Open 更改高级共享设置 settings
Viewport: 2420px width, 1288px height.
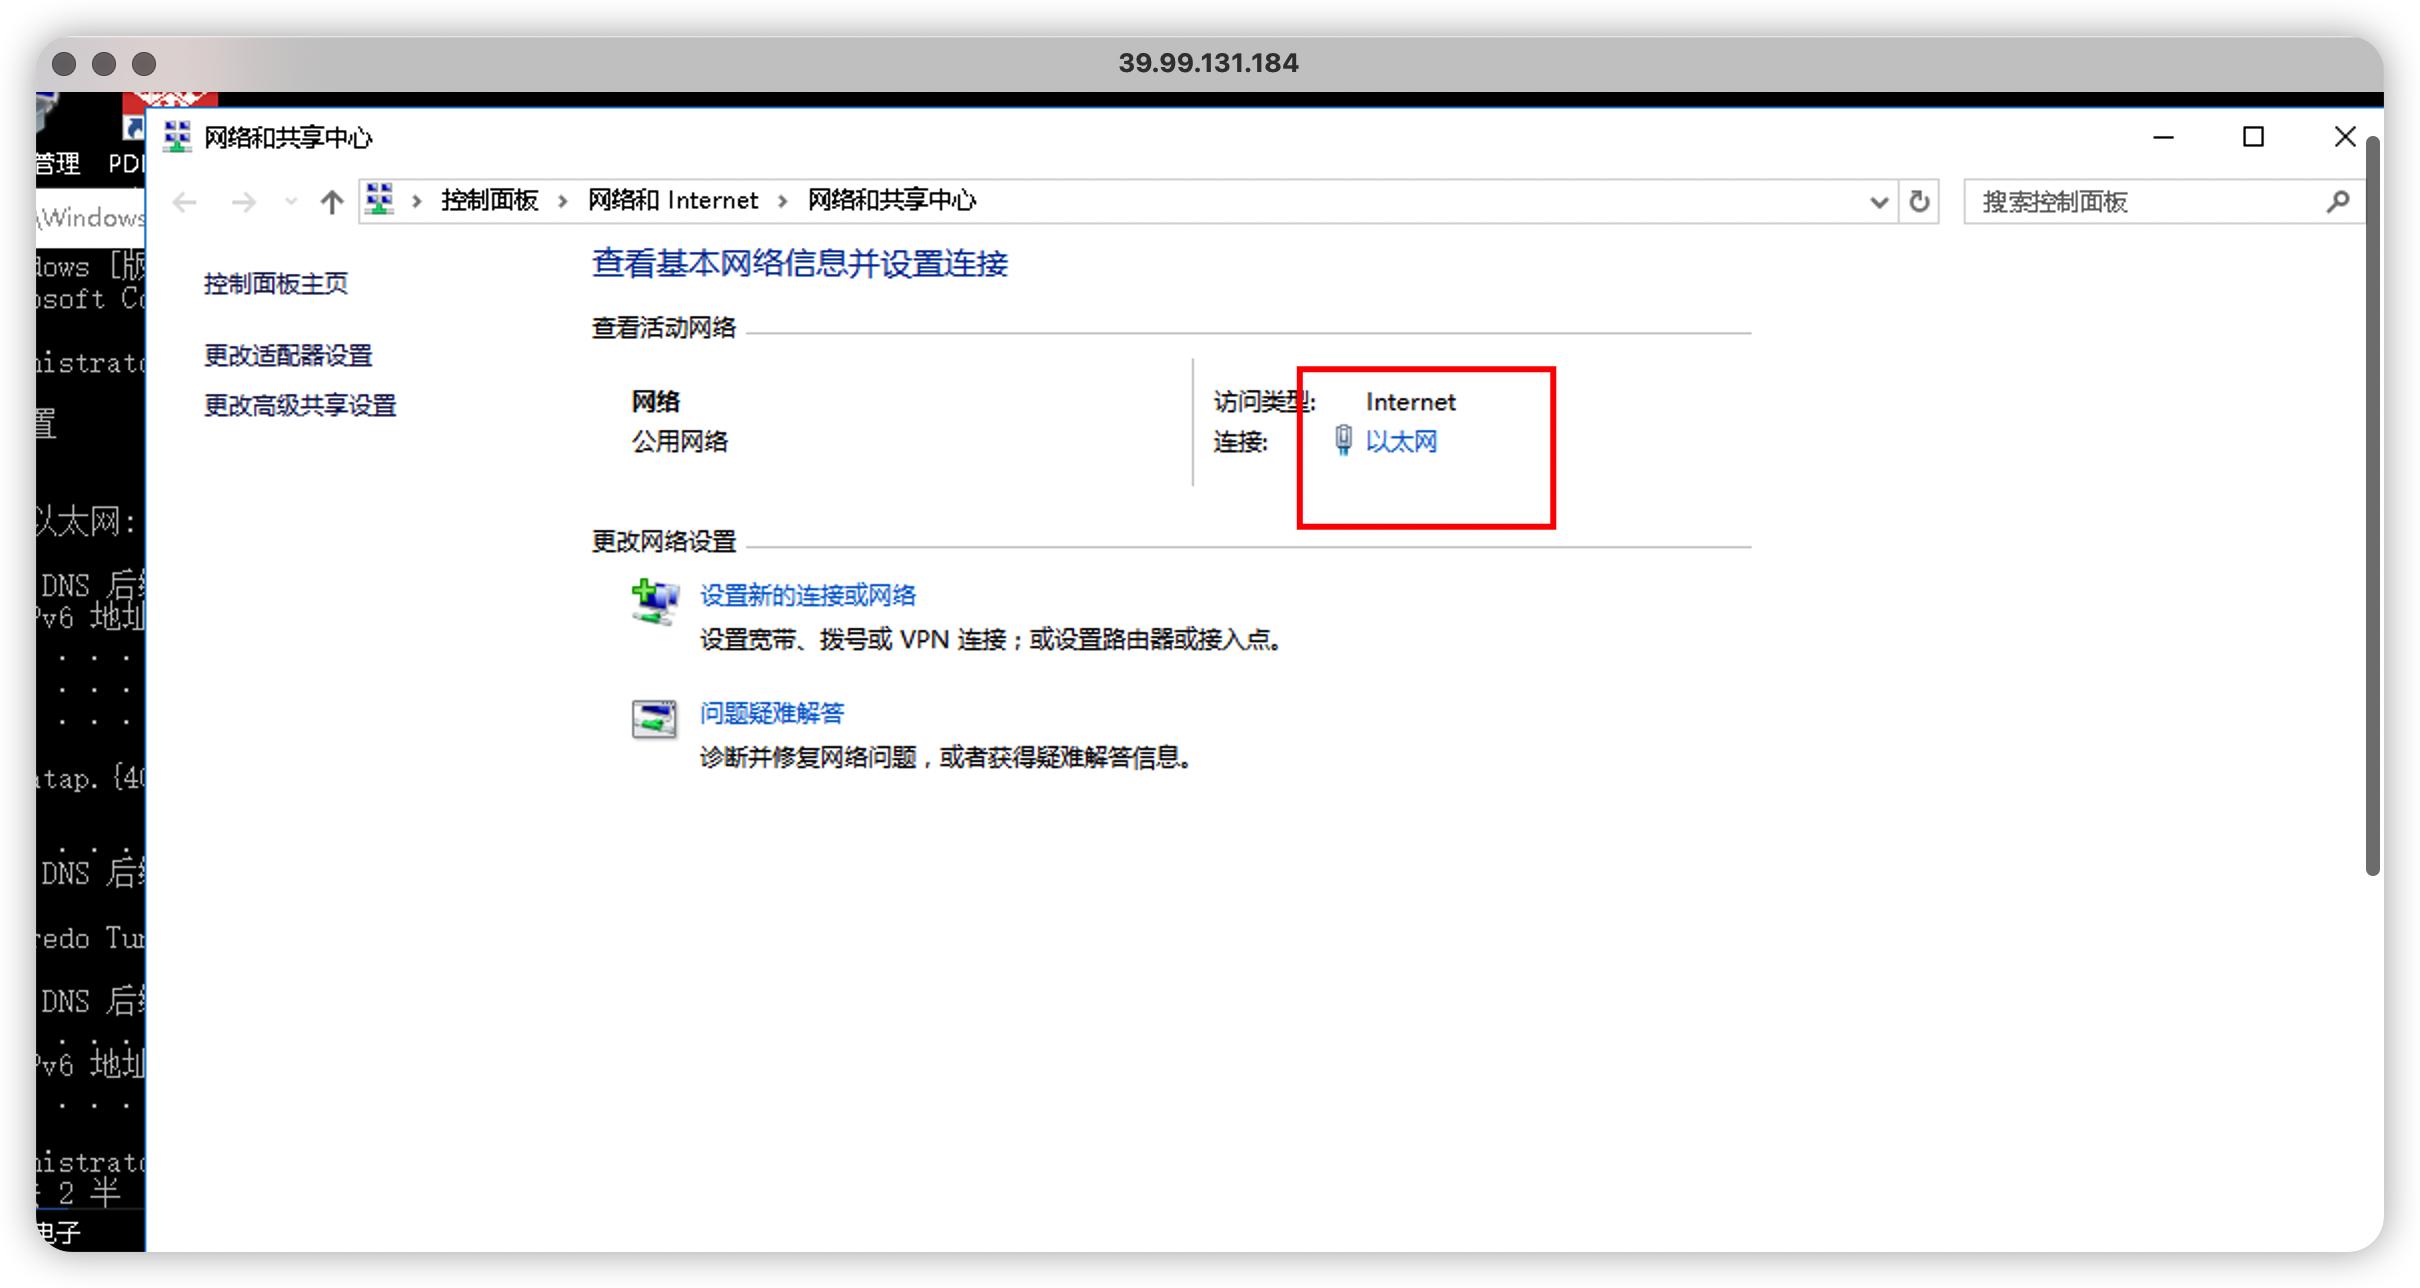(299, 406)
